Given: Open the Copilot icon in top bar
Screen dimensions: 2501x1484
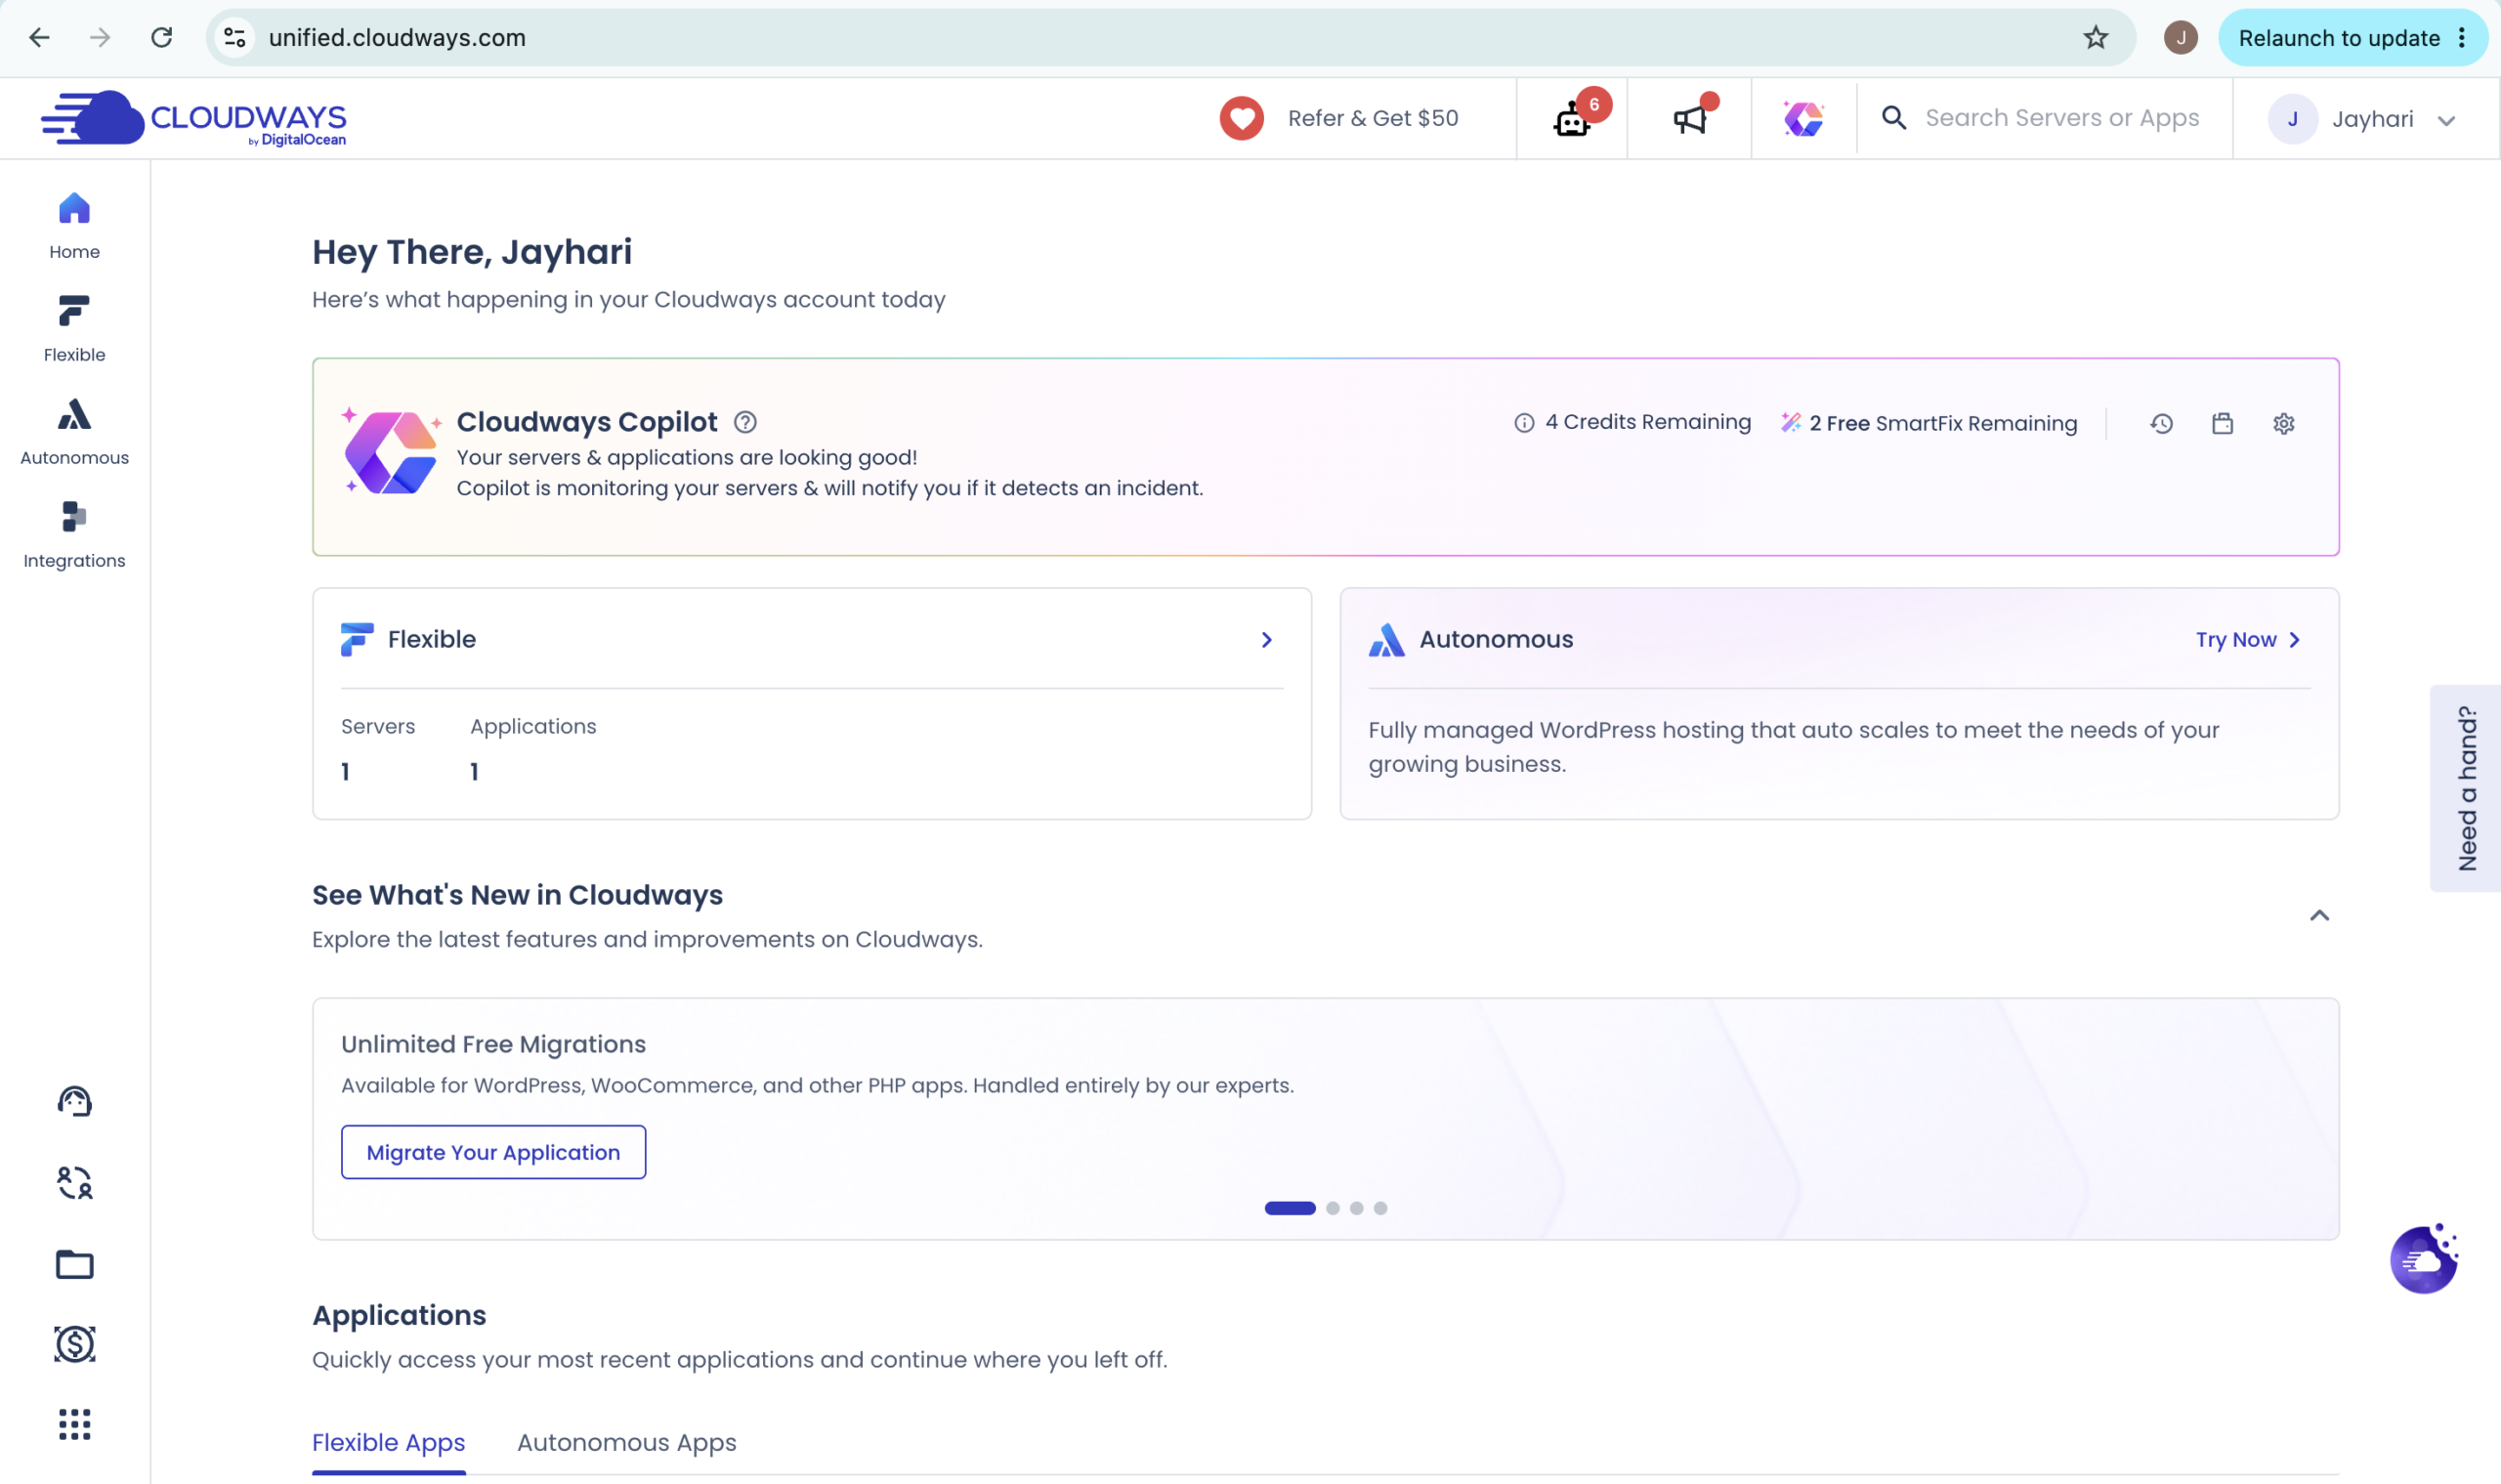Looking at the screenshot, I should coord(1803,119).
